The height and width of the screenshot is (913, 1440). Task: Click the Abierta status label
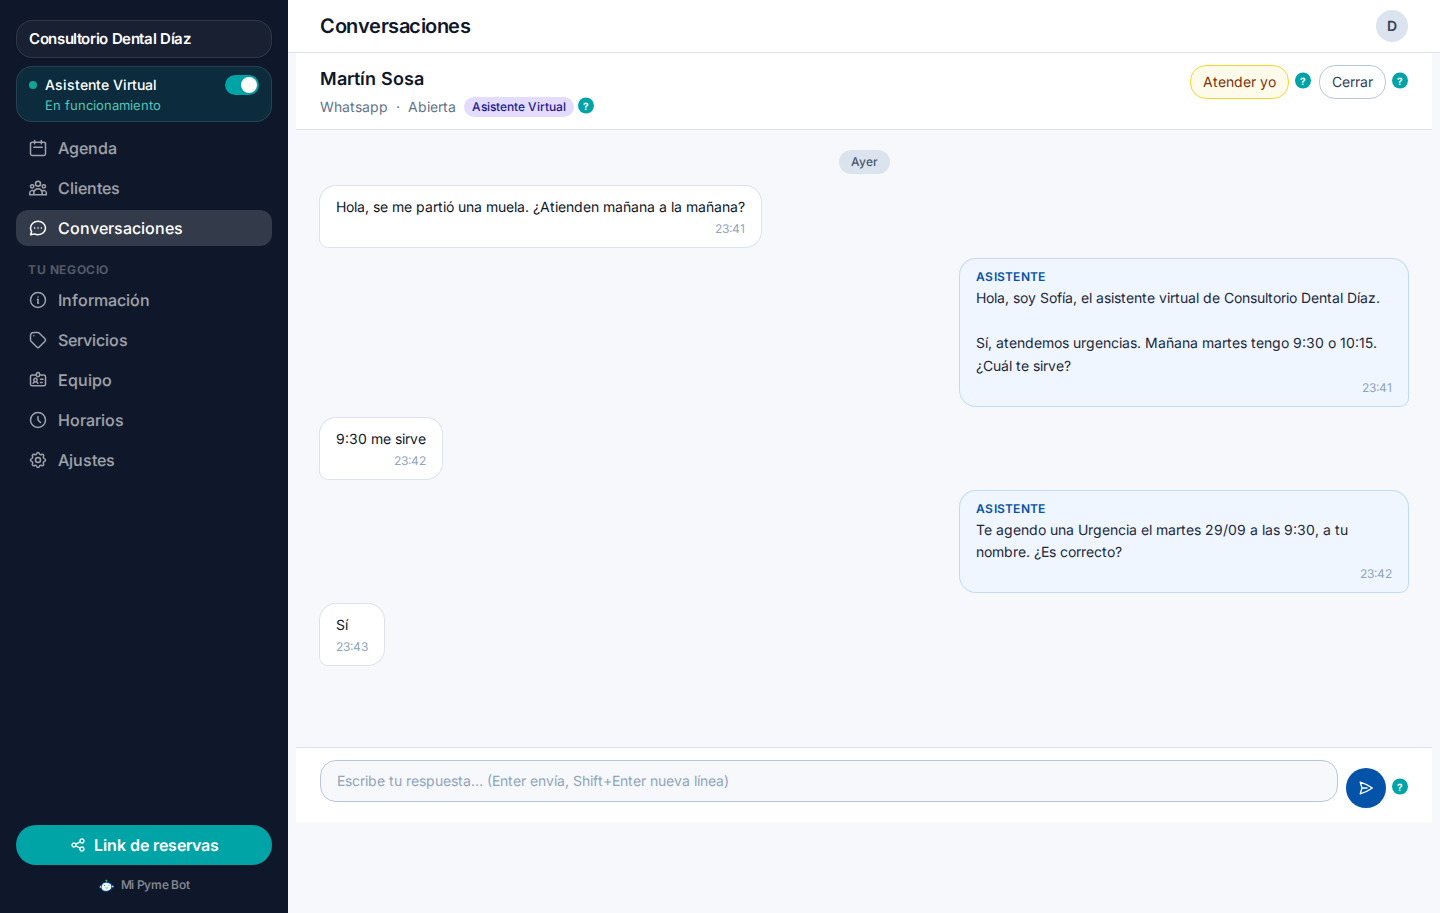tap(432, 107)
